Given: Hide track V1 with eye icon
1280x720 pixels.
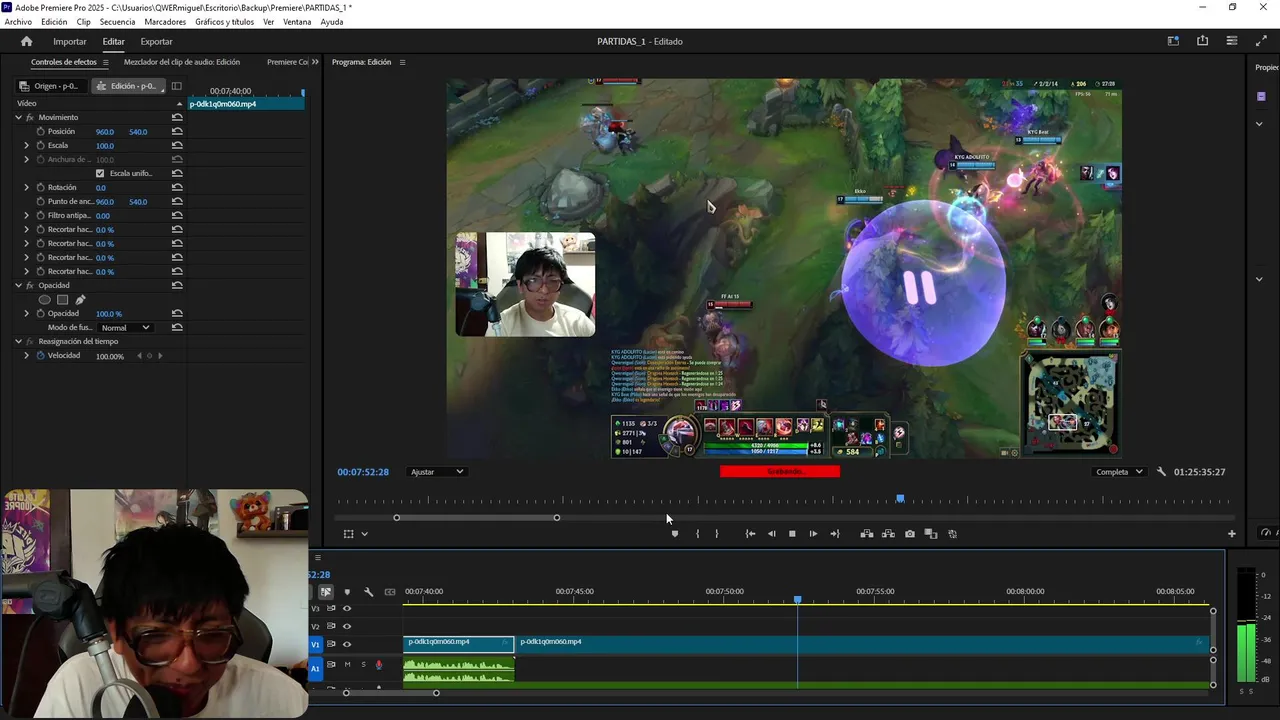Looking at the screenshot, I should [347, 644].
